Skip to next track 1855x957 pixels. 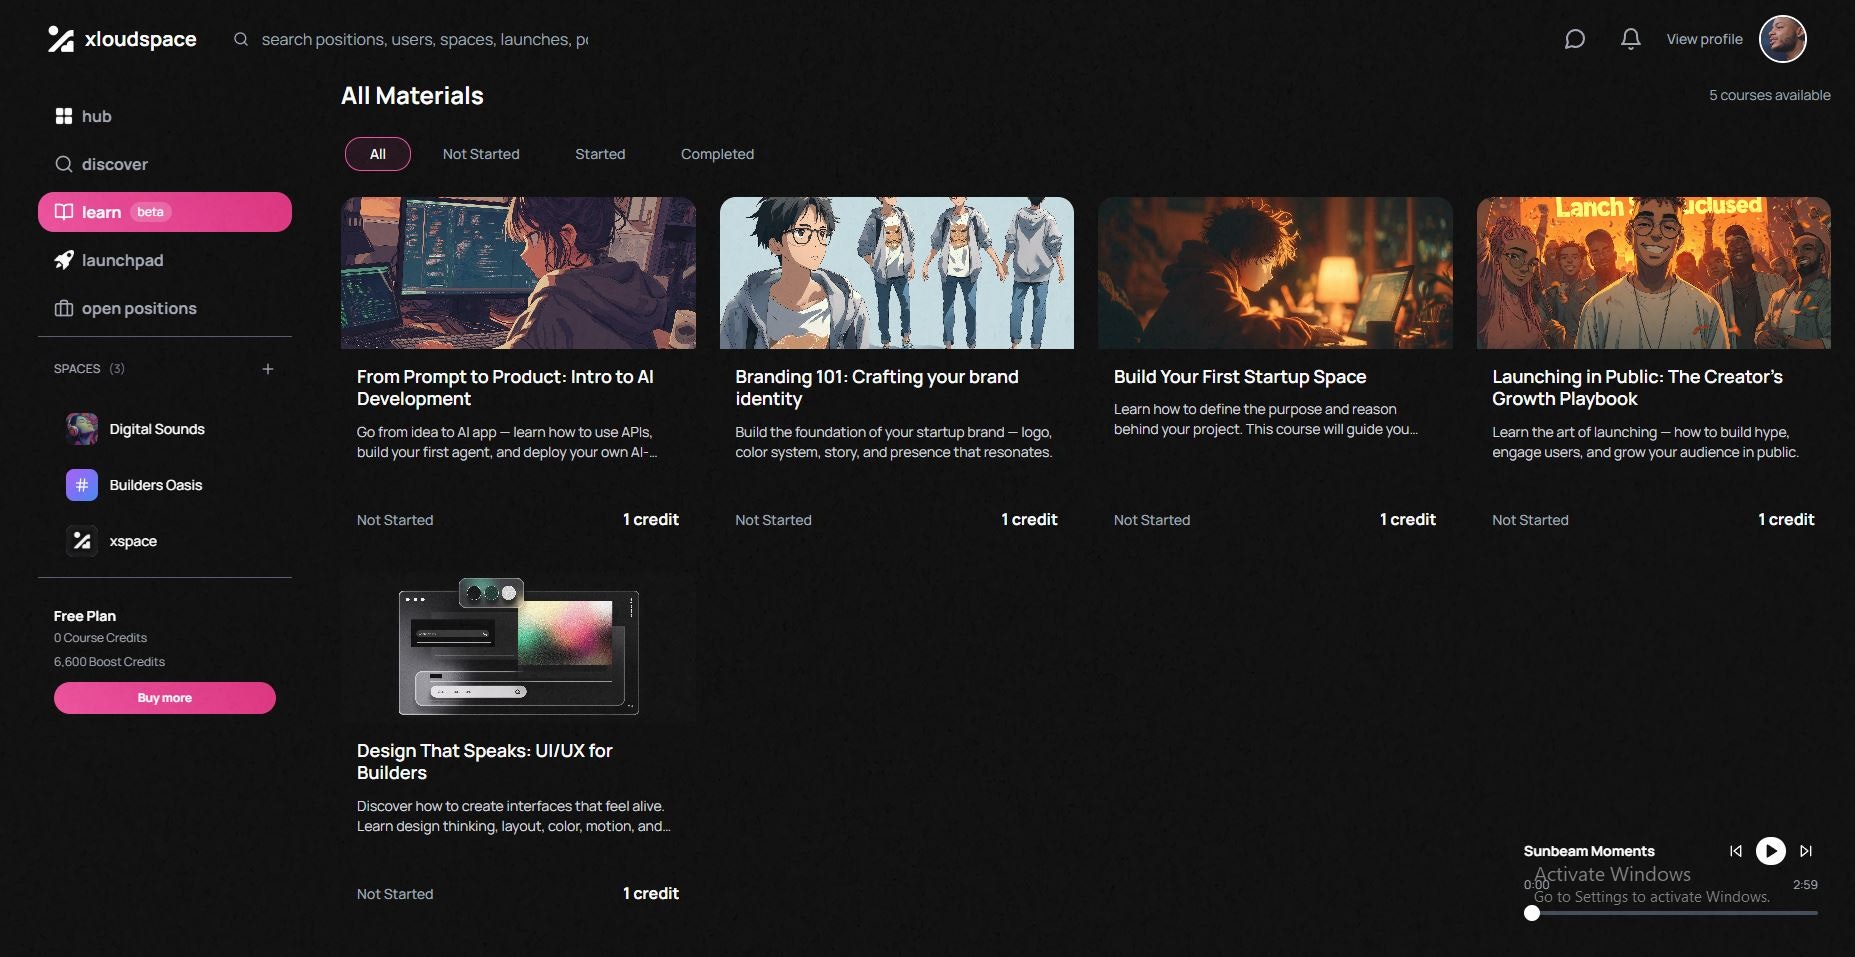click(x=1806, y=851)
